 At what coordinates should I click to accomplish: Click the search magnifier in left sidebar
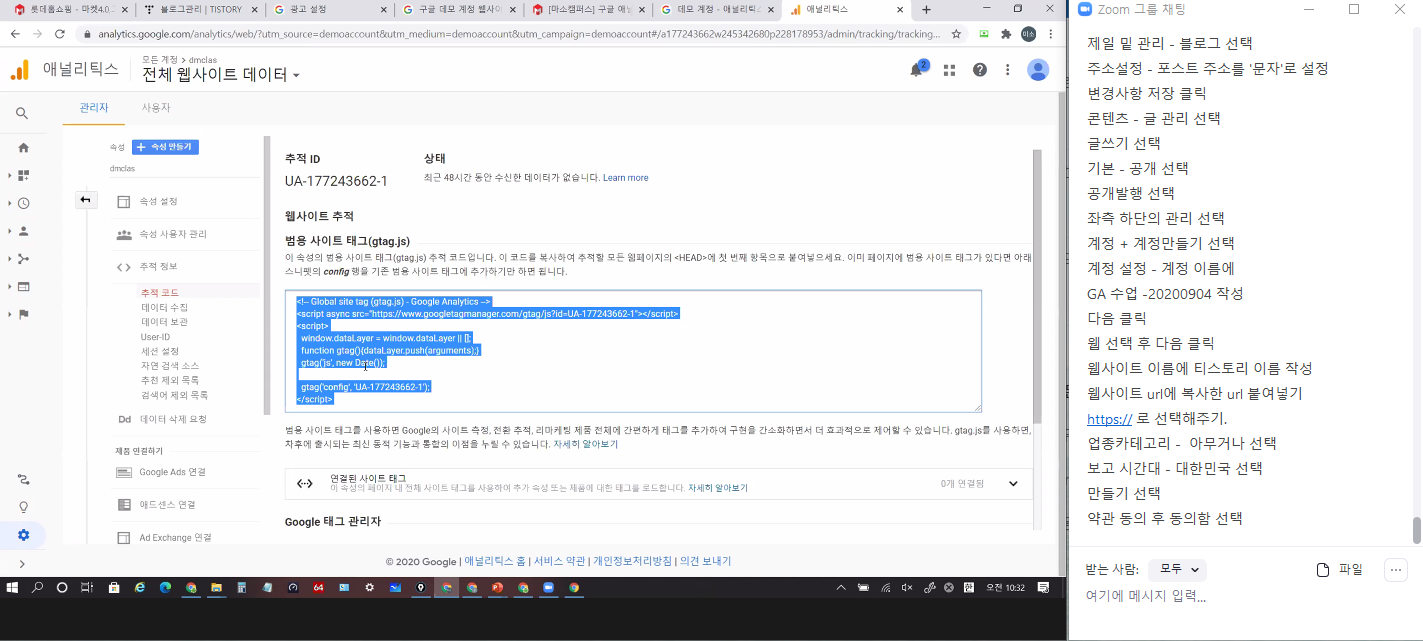tap(22, 113)
